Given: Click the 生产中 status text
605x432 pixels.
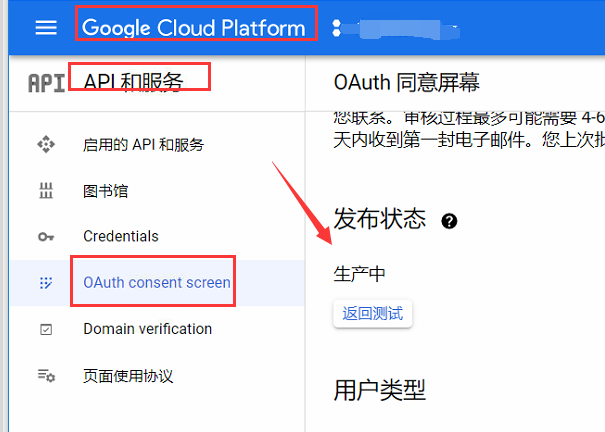Looking at the screenshot, I should pos(359,274).
